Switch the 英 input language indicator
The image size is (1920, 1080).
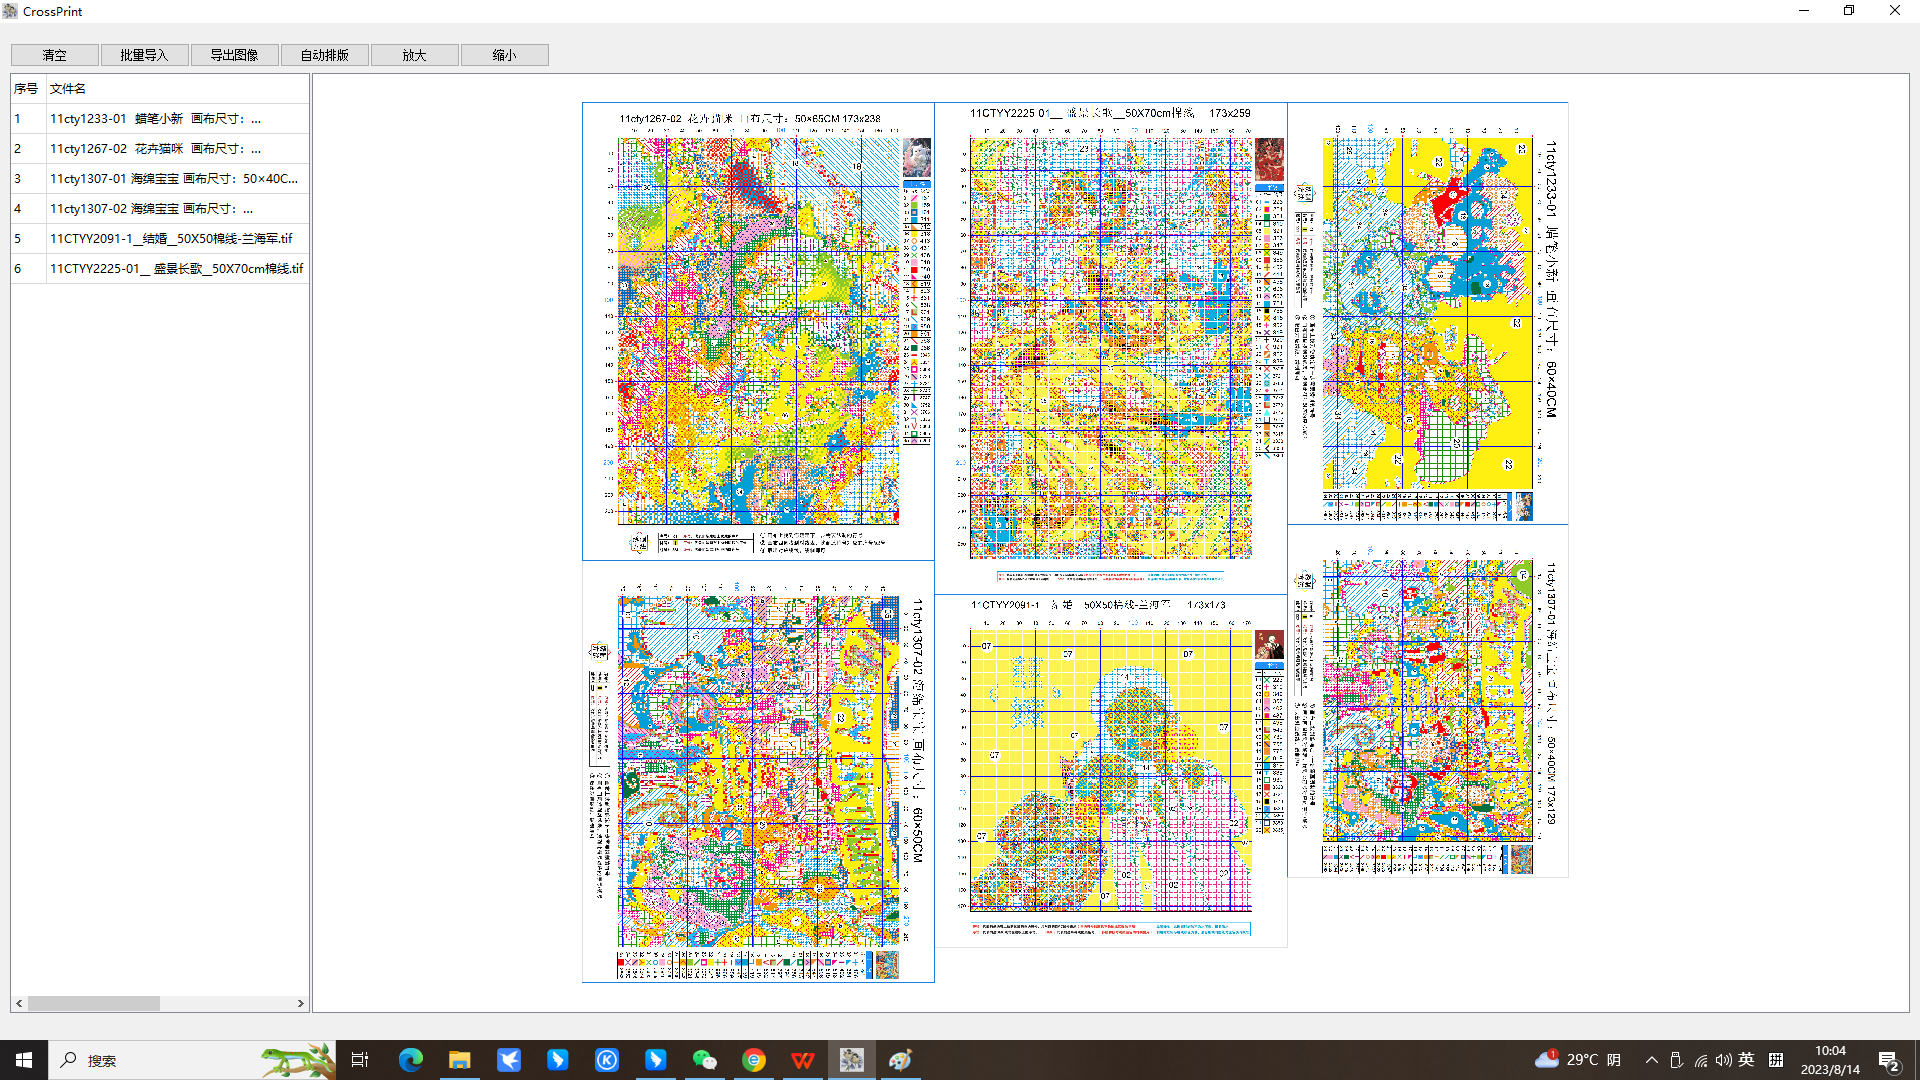[1746, 1060]
